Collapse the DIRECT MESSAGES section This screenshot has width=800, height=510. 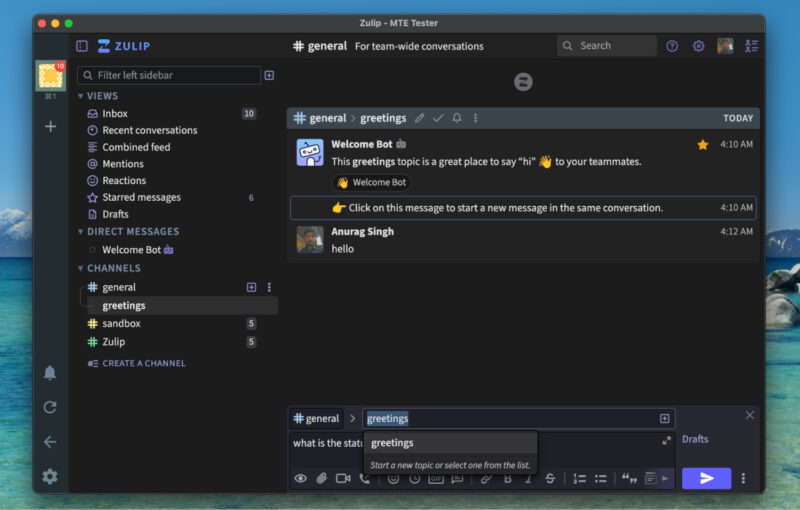82,232
